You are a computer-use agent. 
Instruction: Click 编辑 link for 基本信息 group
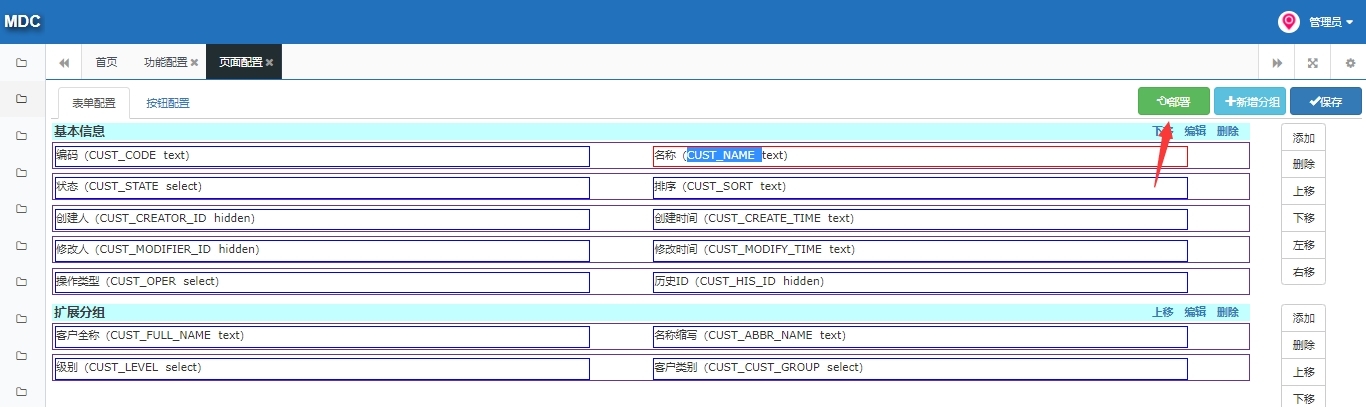1195,131
